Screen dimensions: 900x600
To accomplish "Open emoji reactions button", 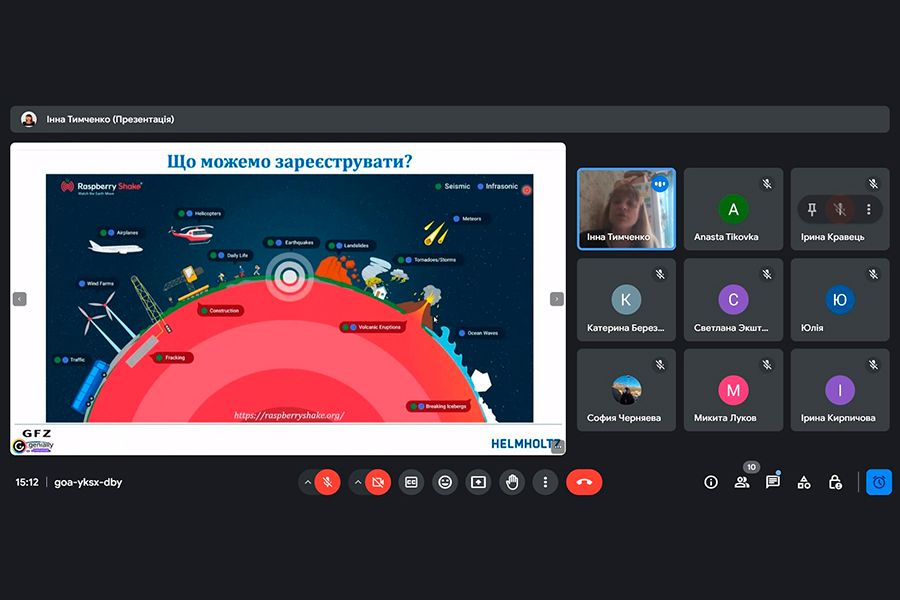I will click(x=445, y=482).
